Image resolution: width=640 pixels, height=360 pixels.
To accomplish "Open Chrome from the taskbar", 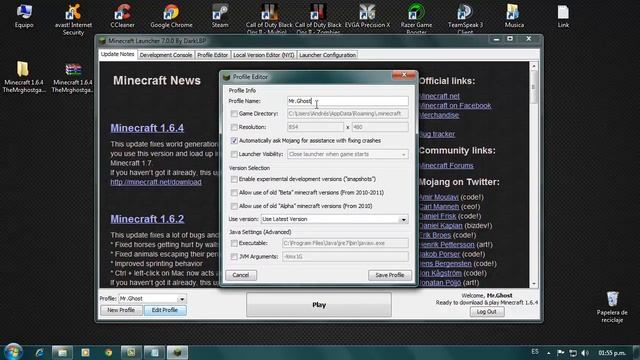I will (108, 352).
